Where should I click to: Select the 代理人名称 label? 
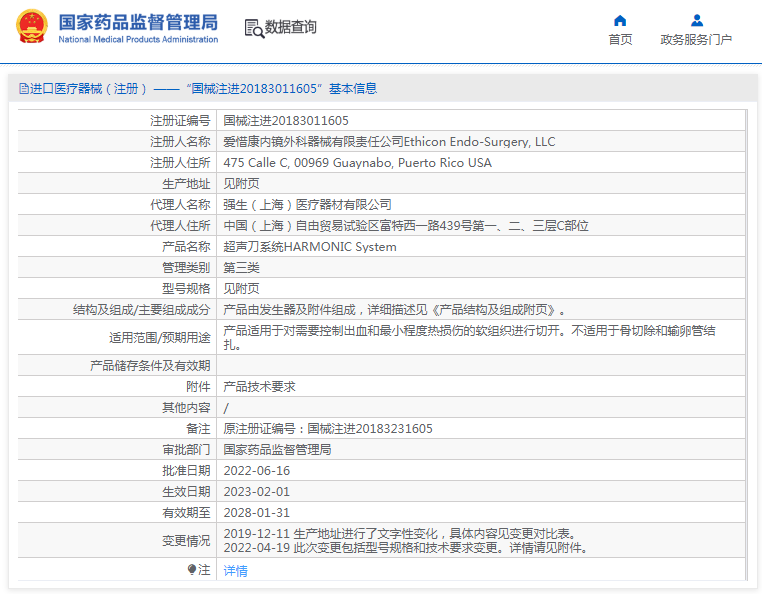(x=180, y=205)
